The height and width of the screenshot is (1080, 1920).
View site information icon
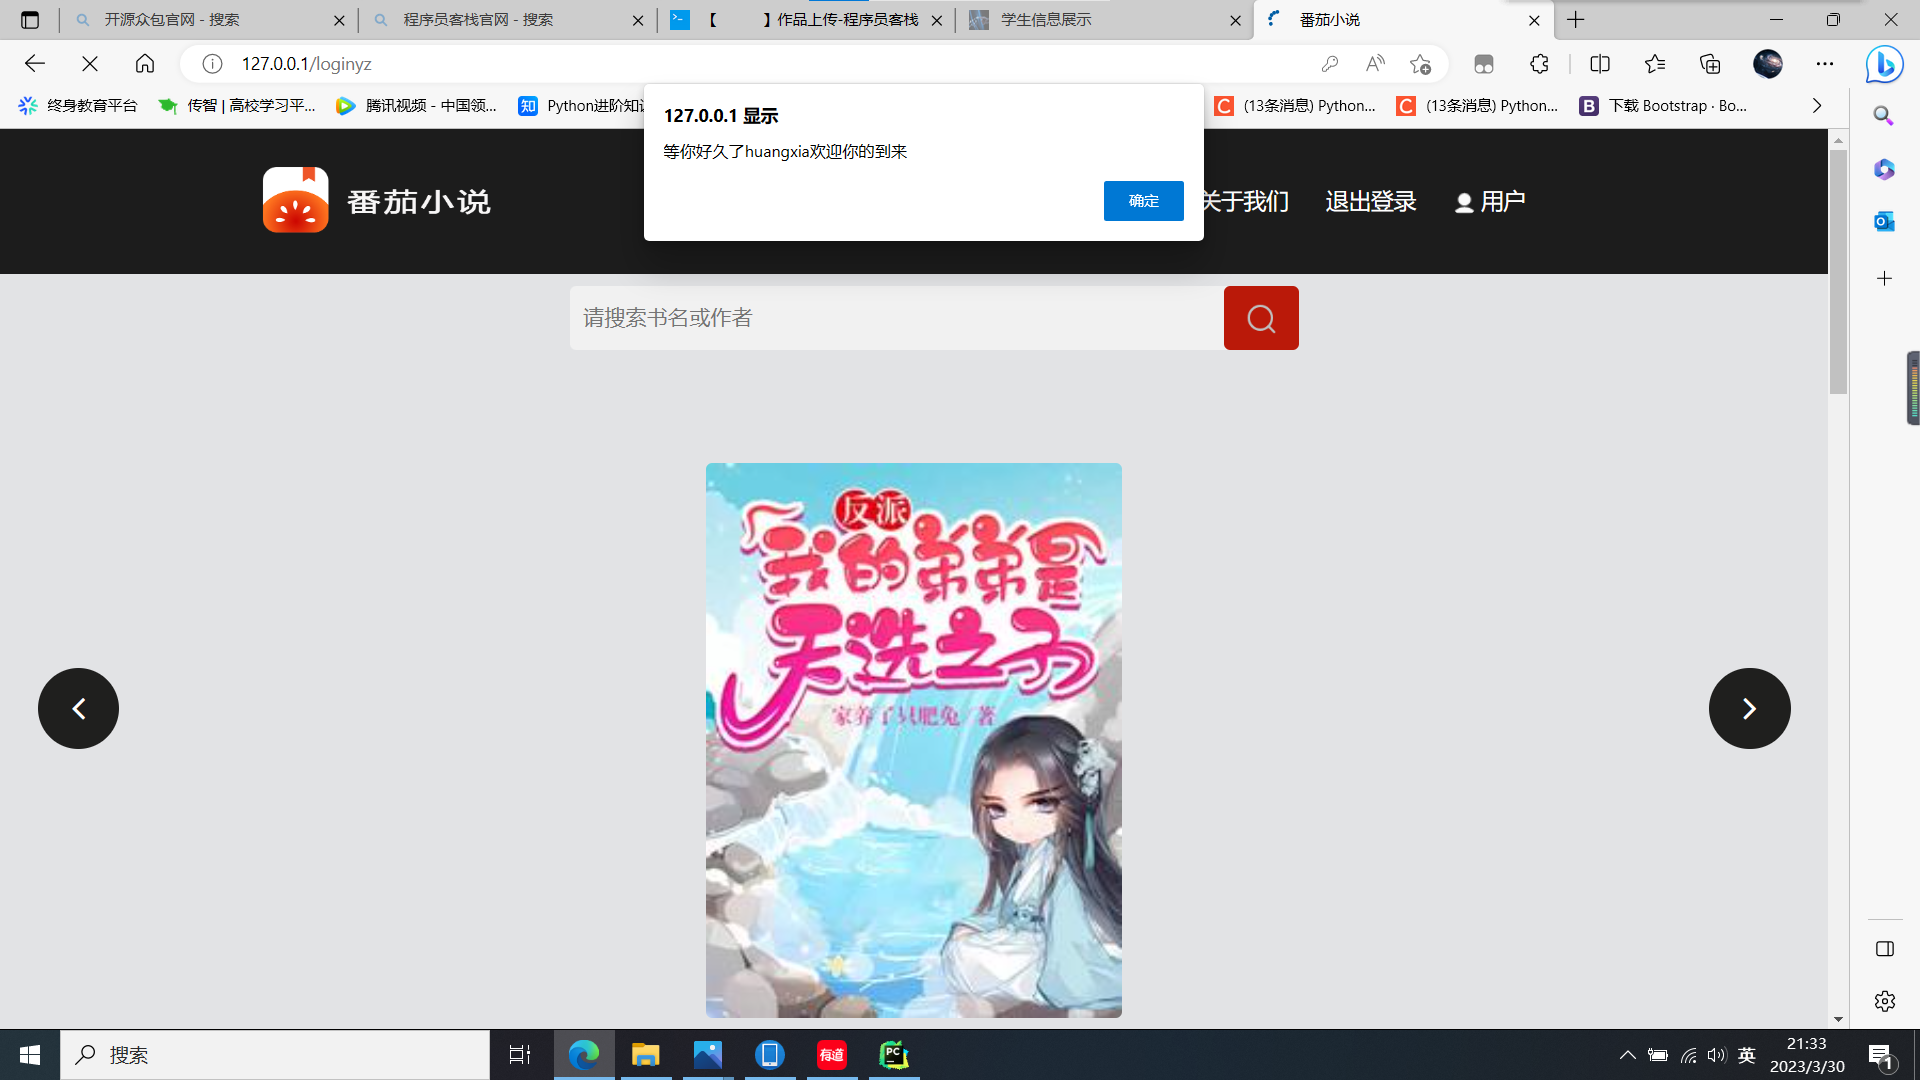[212, 64]
